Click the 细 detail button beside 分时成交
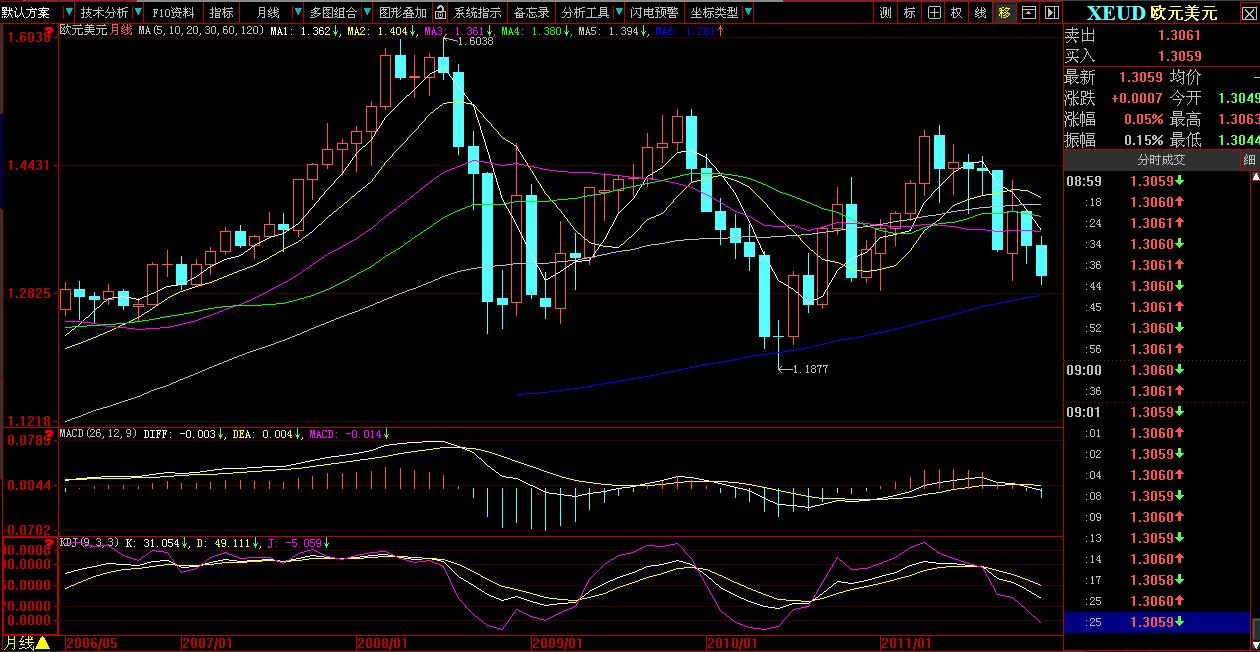 point(1250,160)
